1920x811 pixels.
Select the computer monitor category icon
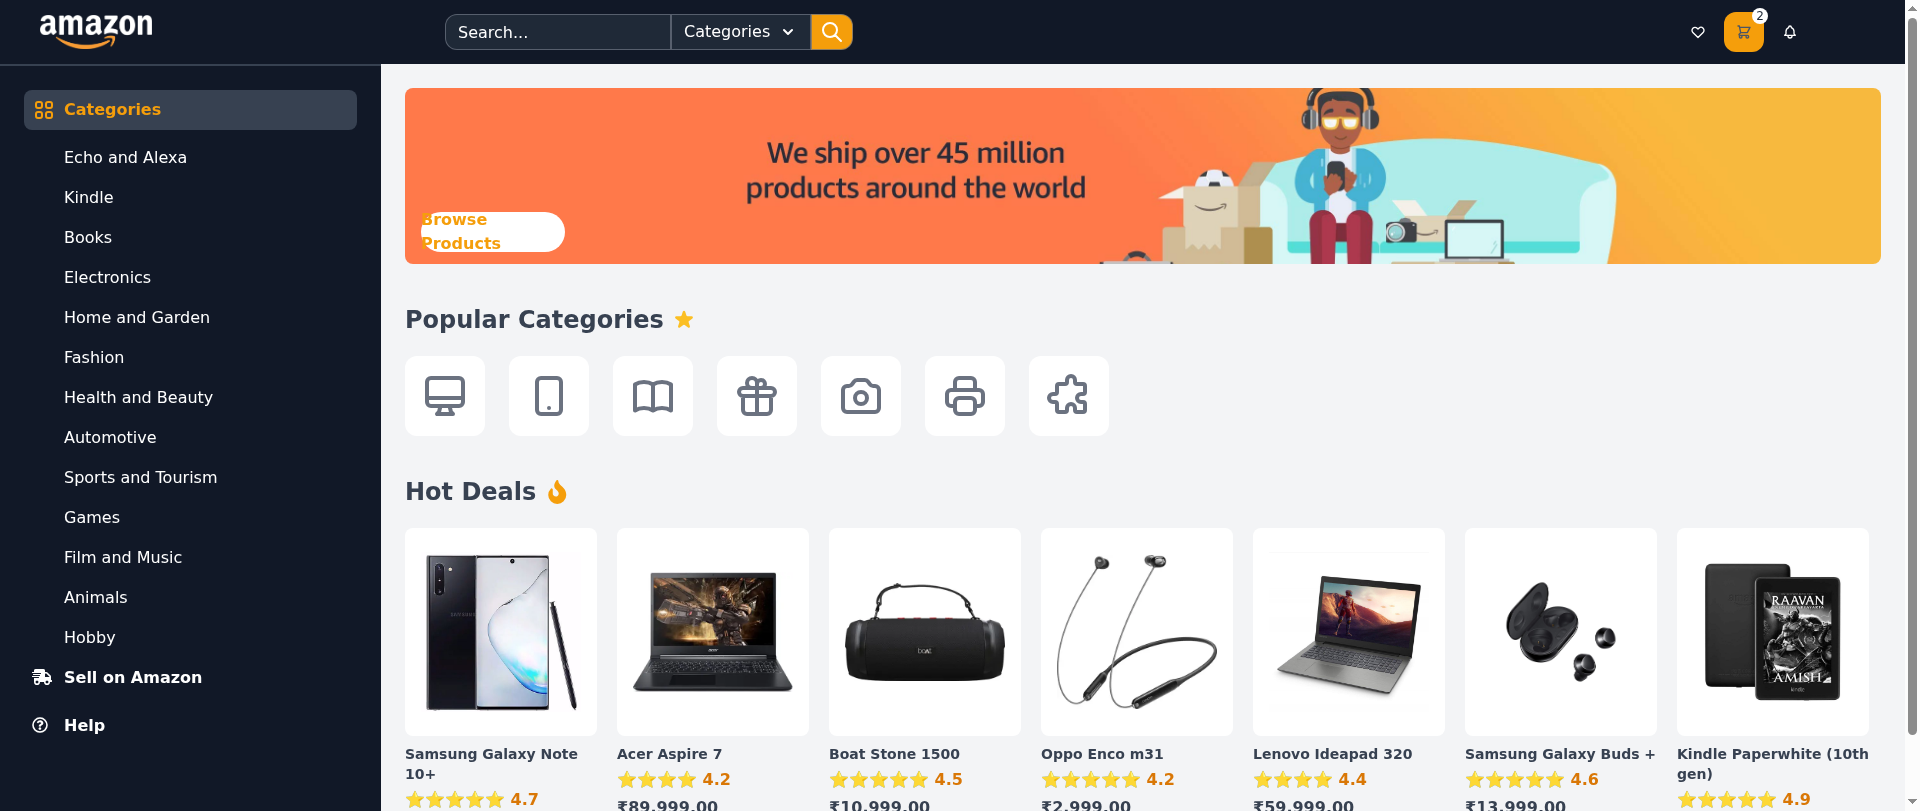(x=445, y=396)
